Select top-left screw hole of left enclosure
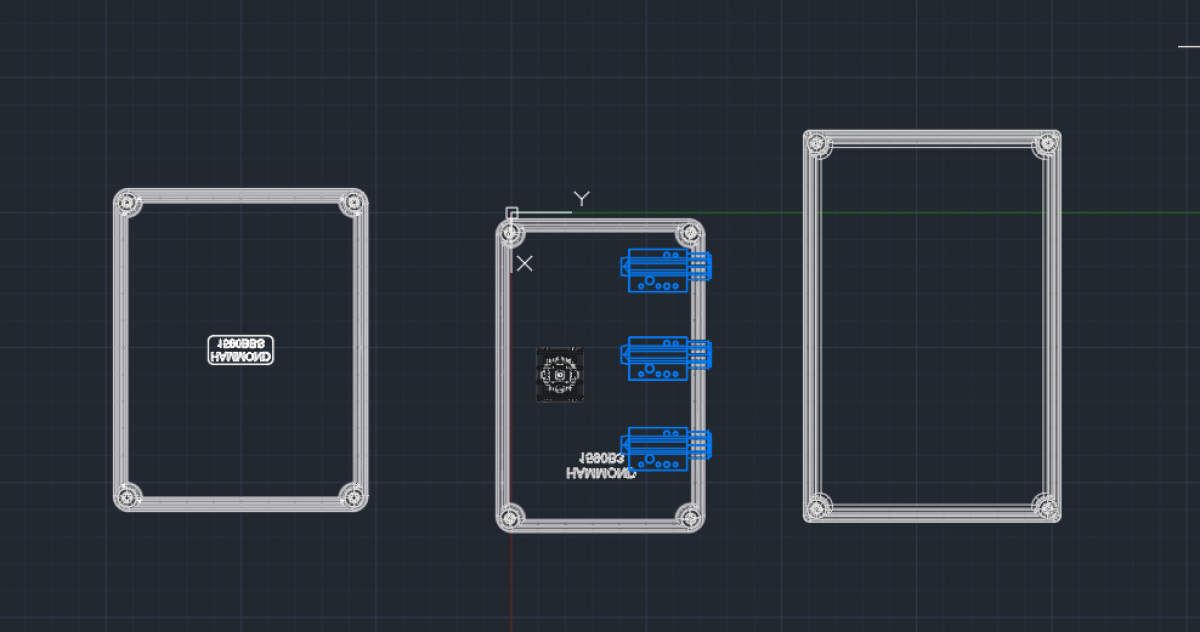The width and height of the screenshot is (1200, 632). 129,204
